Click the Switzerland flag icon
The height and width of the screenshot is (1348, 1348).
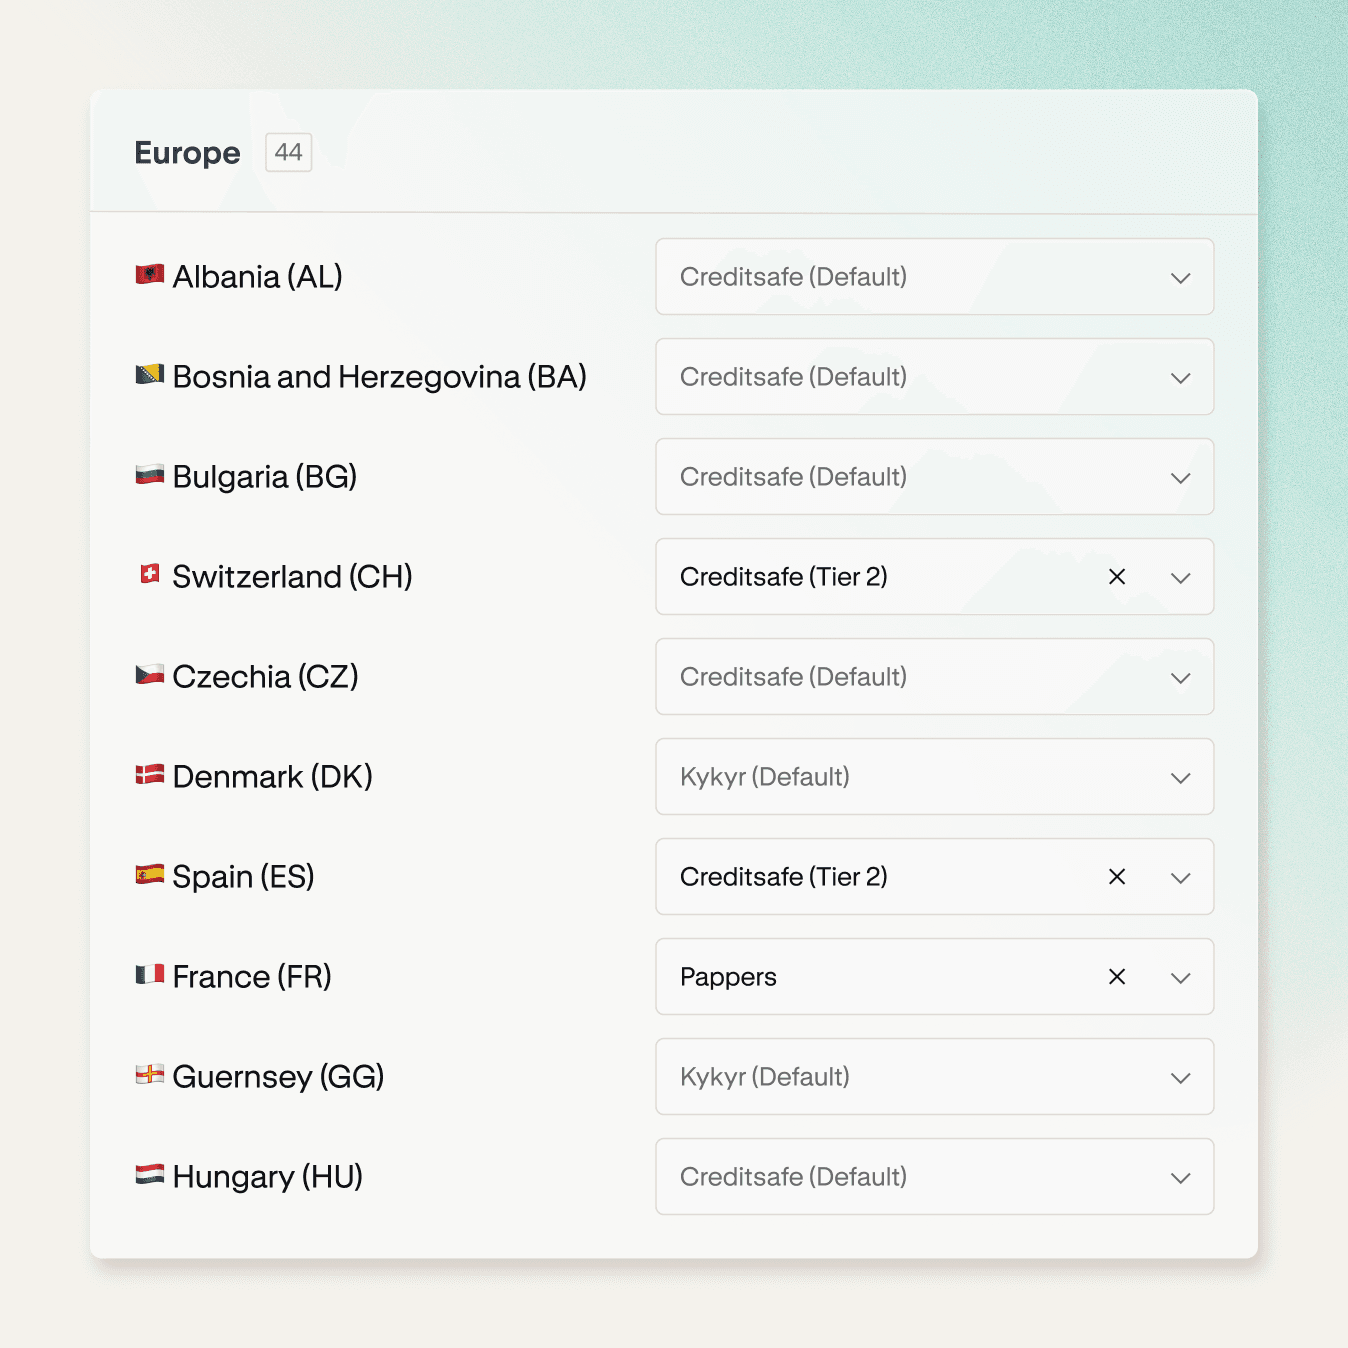coord(150,575)
